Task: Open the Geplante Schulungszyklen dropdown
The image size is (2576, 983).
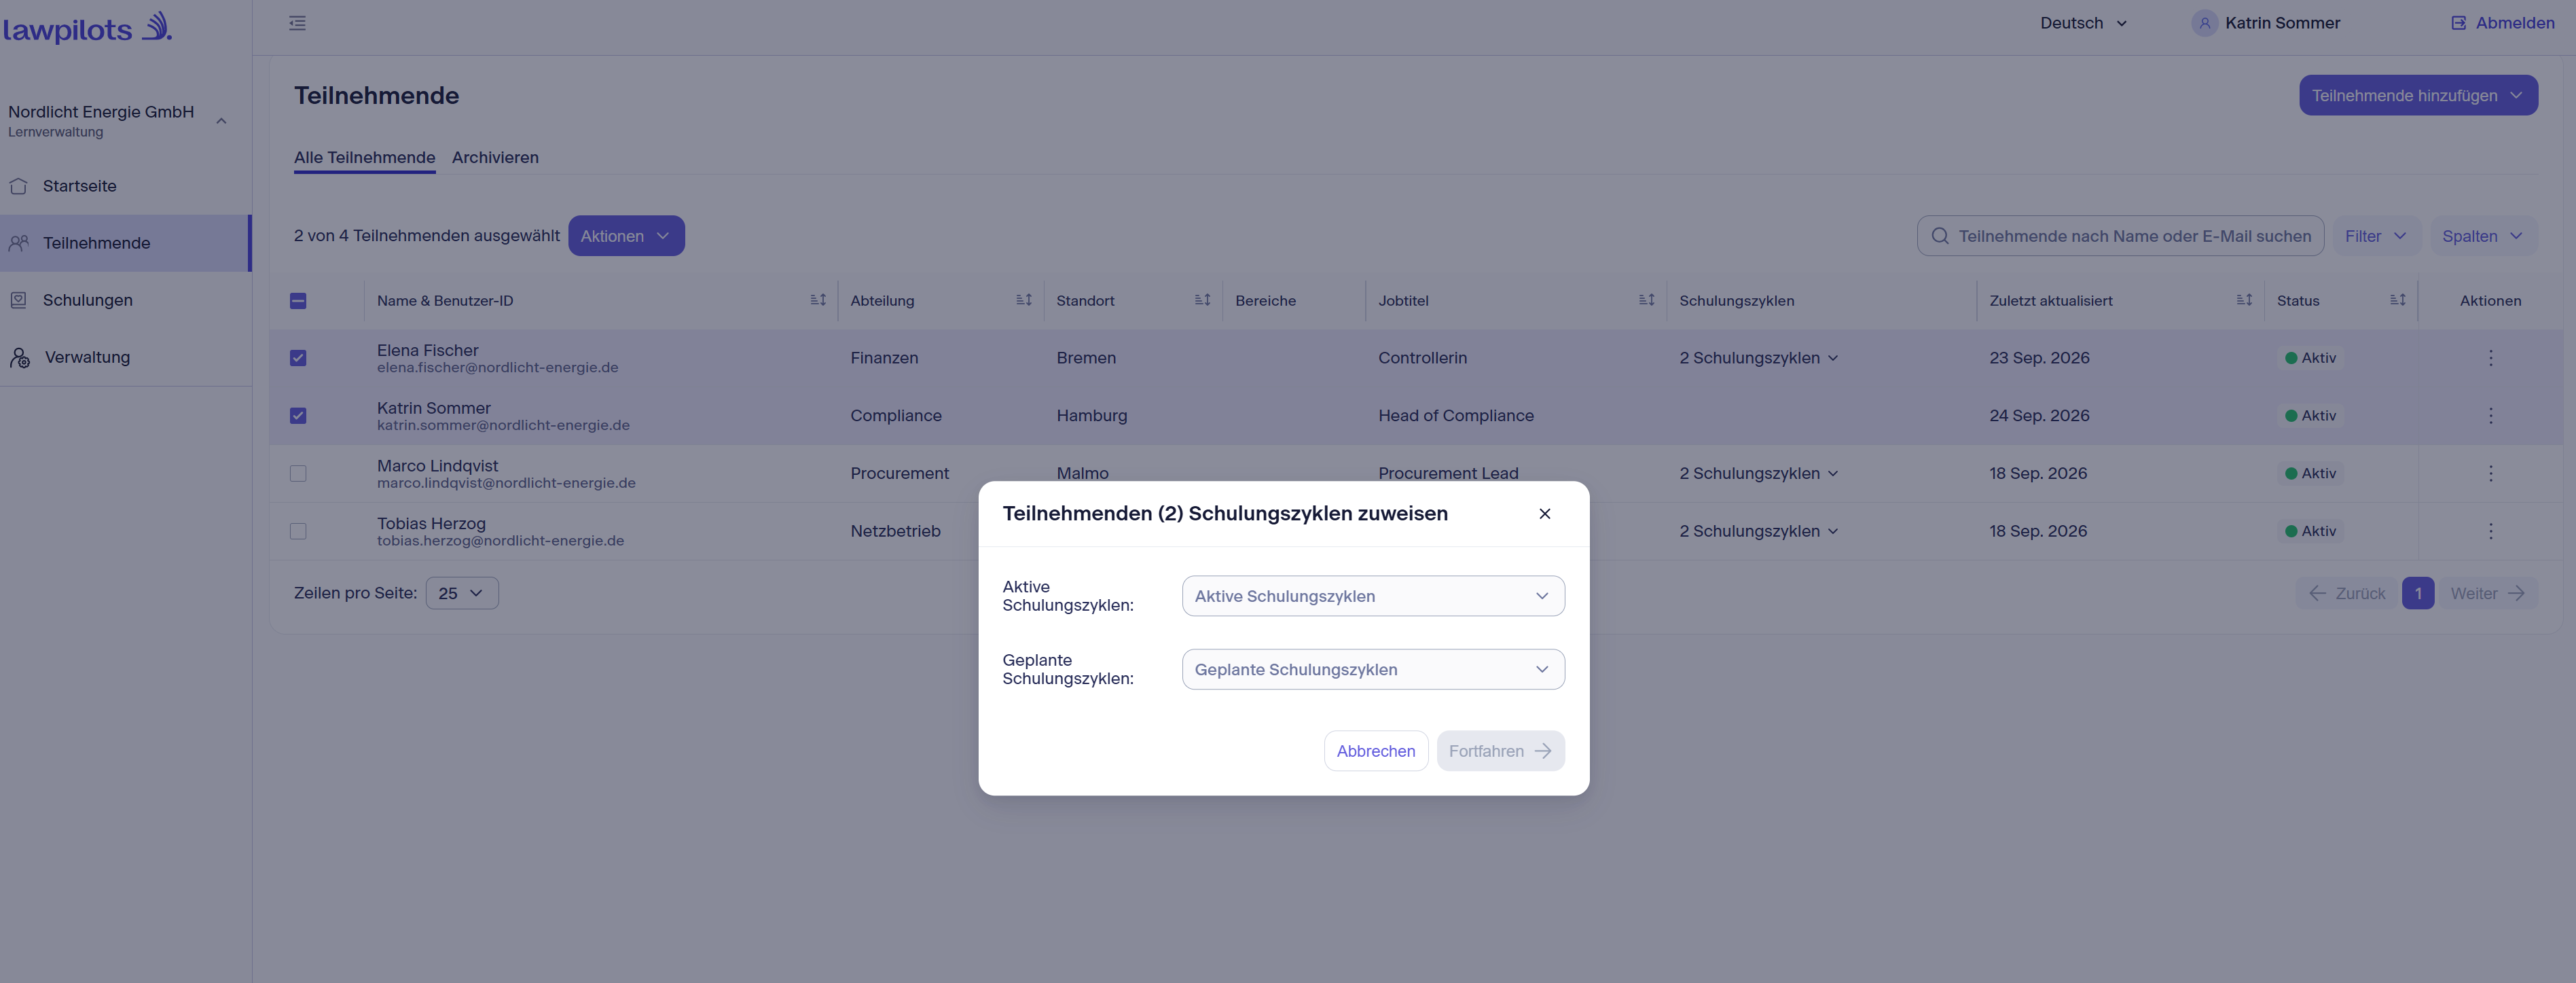Action: [x=1372, y=669]
